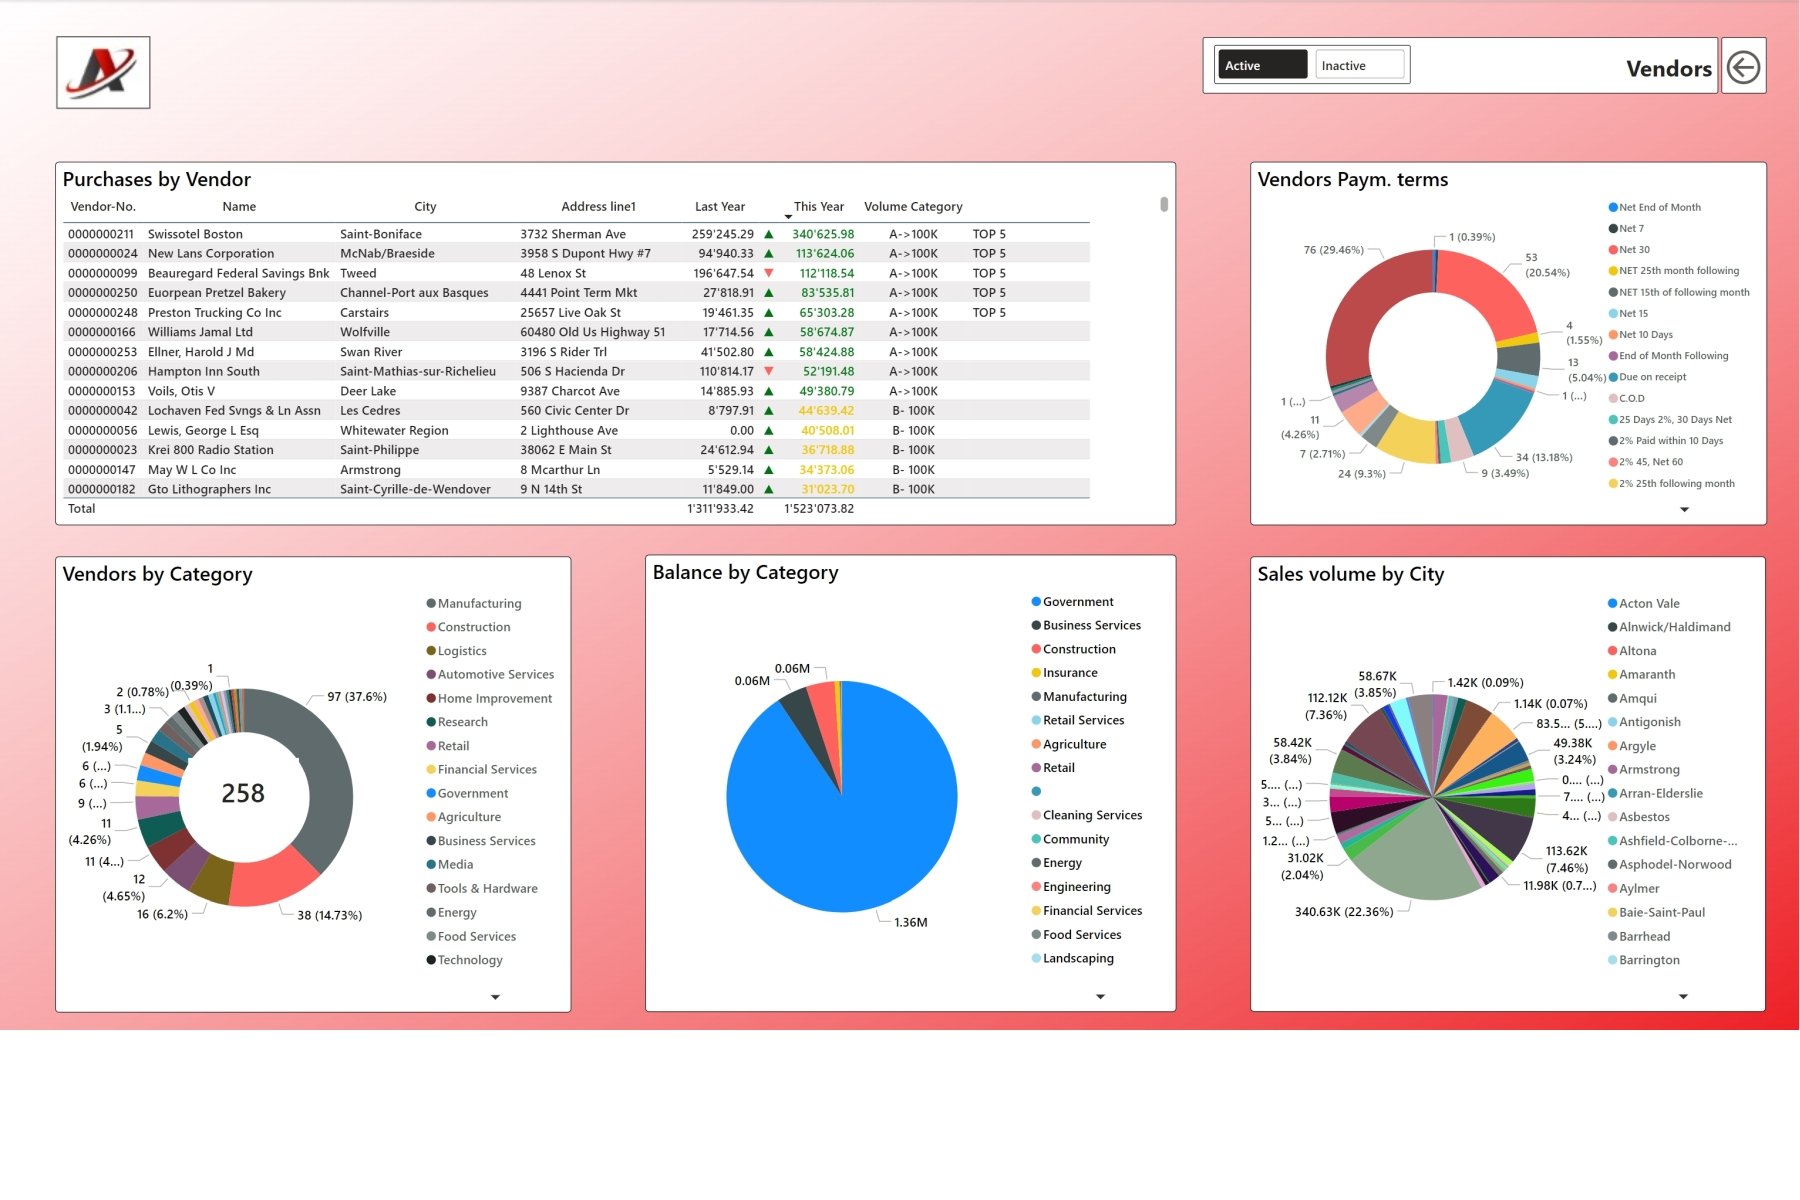1800x1200 pixels.
Task: Click red down arrow for Hampton Inn South
Action: 769,371
